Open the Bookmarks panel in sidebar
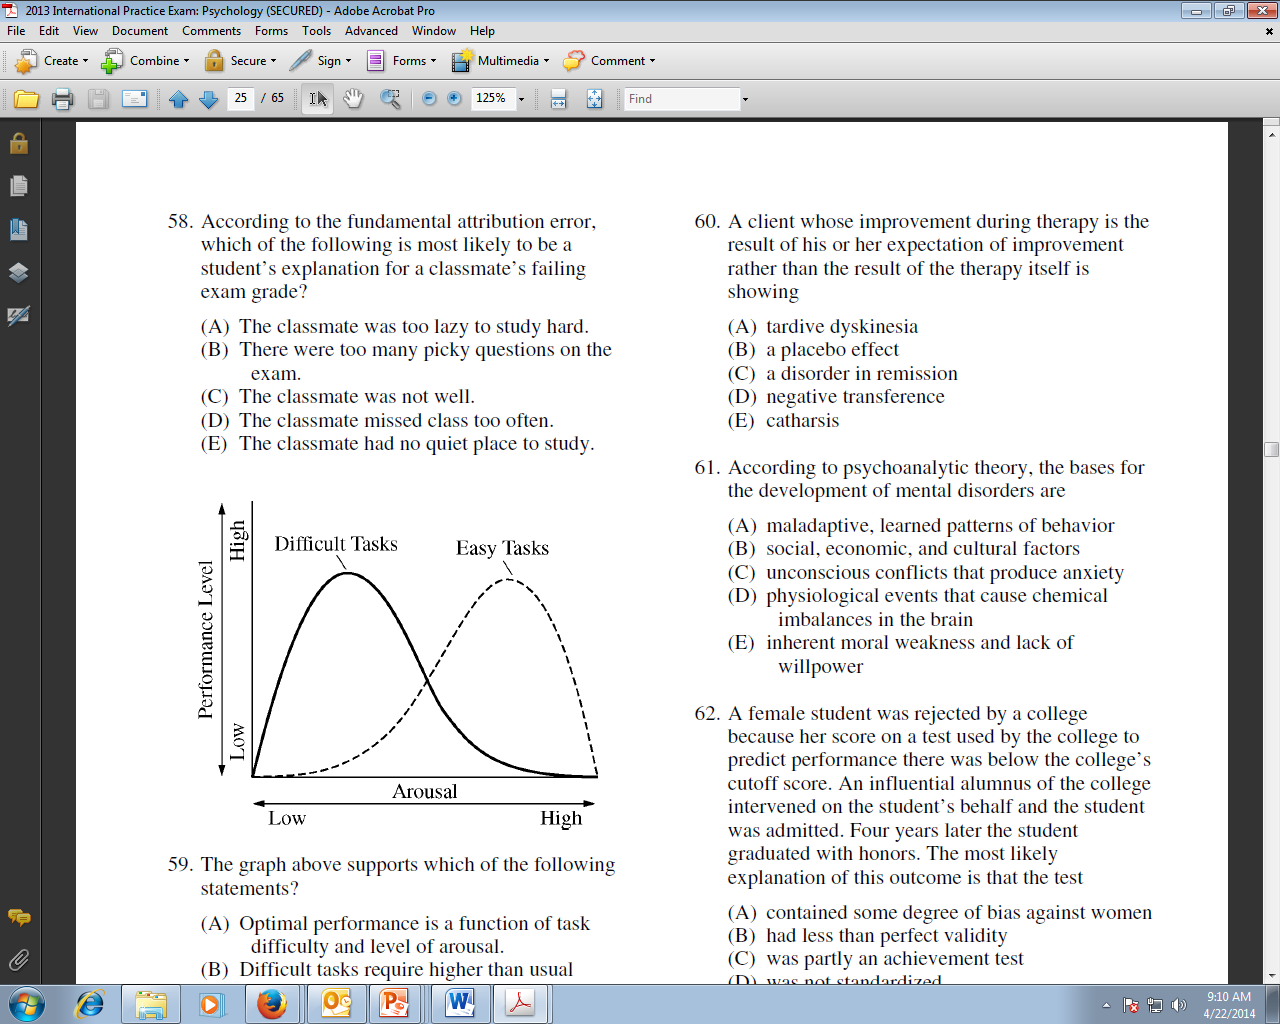The width and height of the screenshot is (1280, 1024). 18,229
